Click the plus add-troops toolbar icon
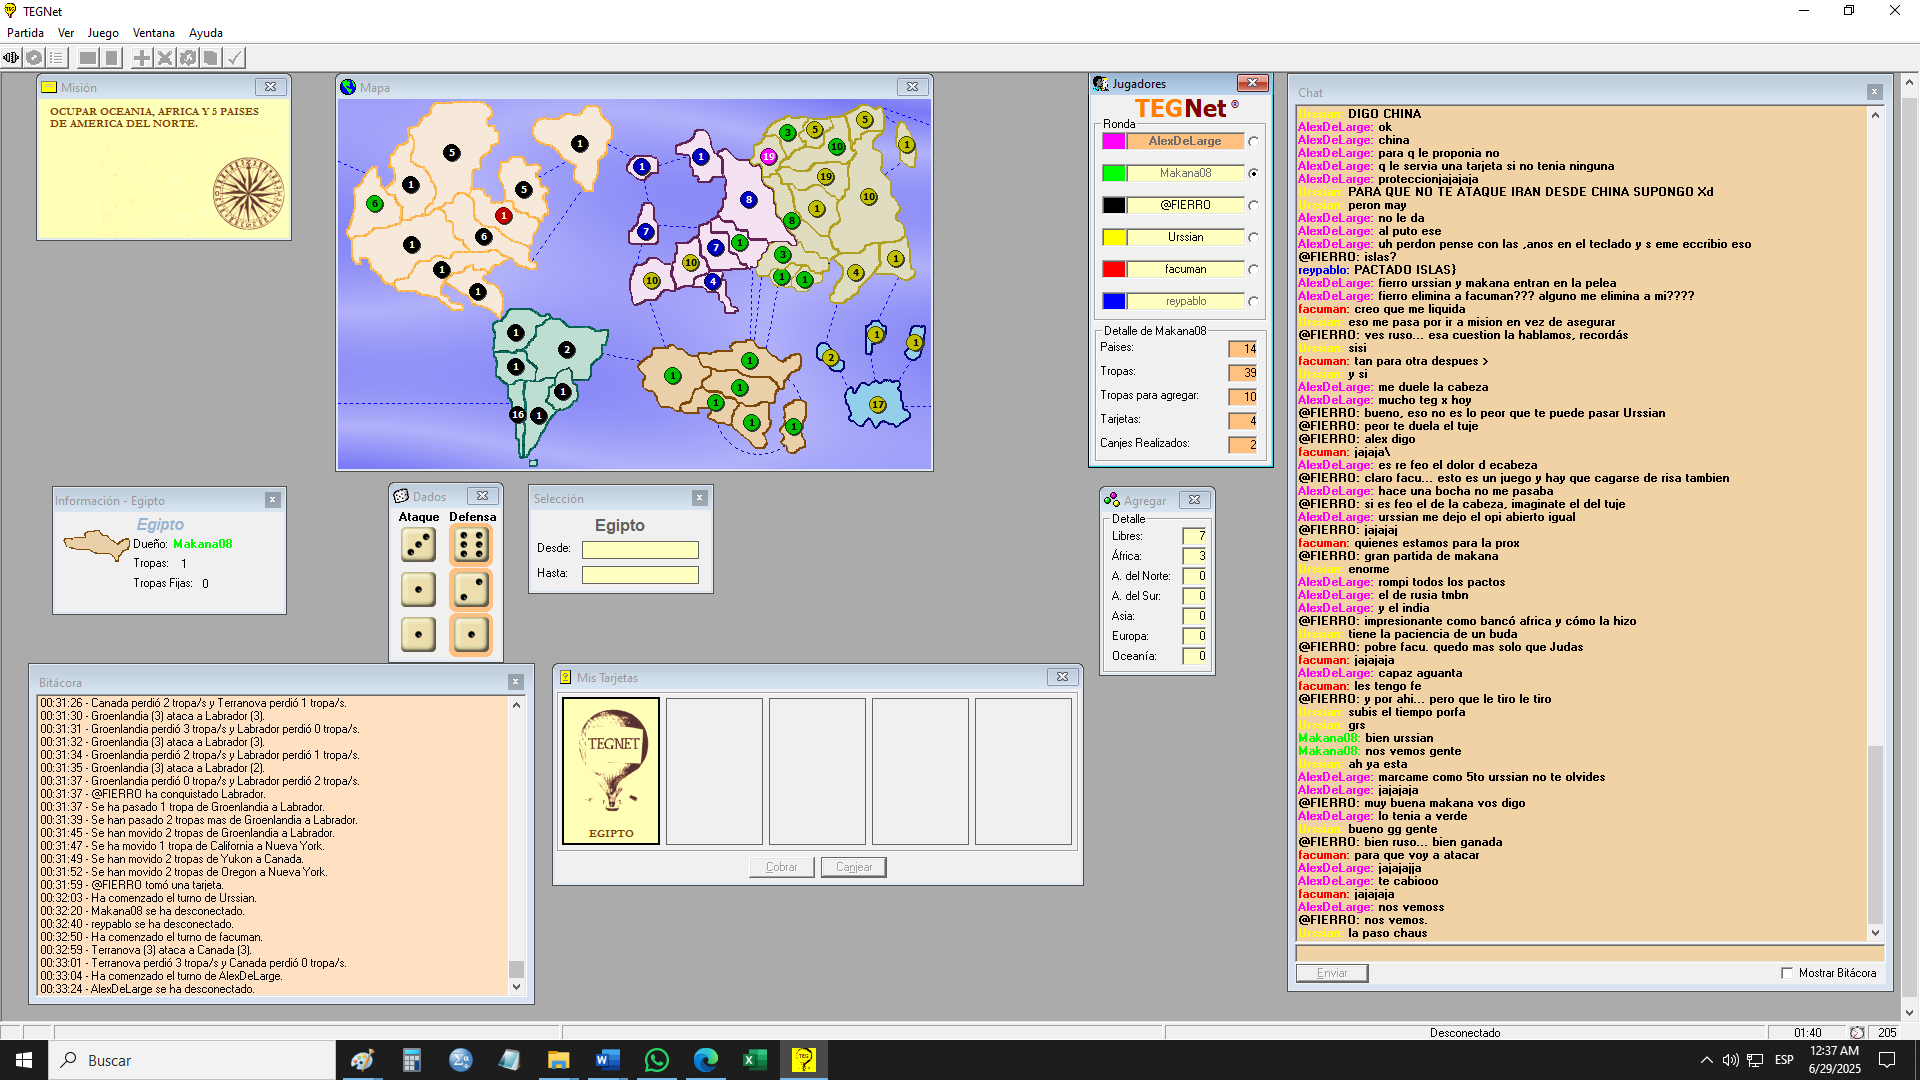Screen dimensions: 1920x1080 pyautogui.click(x=142, y=58)
